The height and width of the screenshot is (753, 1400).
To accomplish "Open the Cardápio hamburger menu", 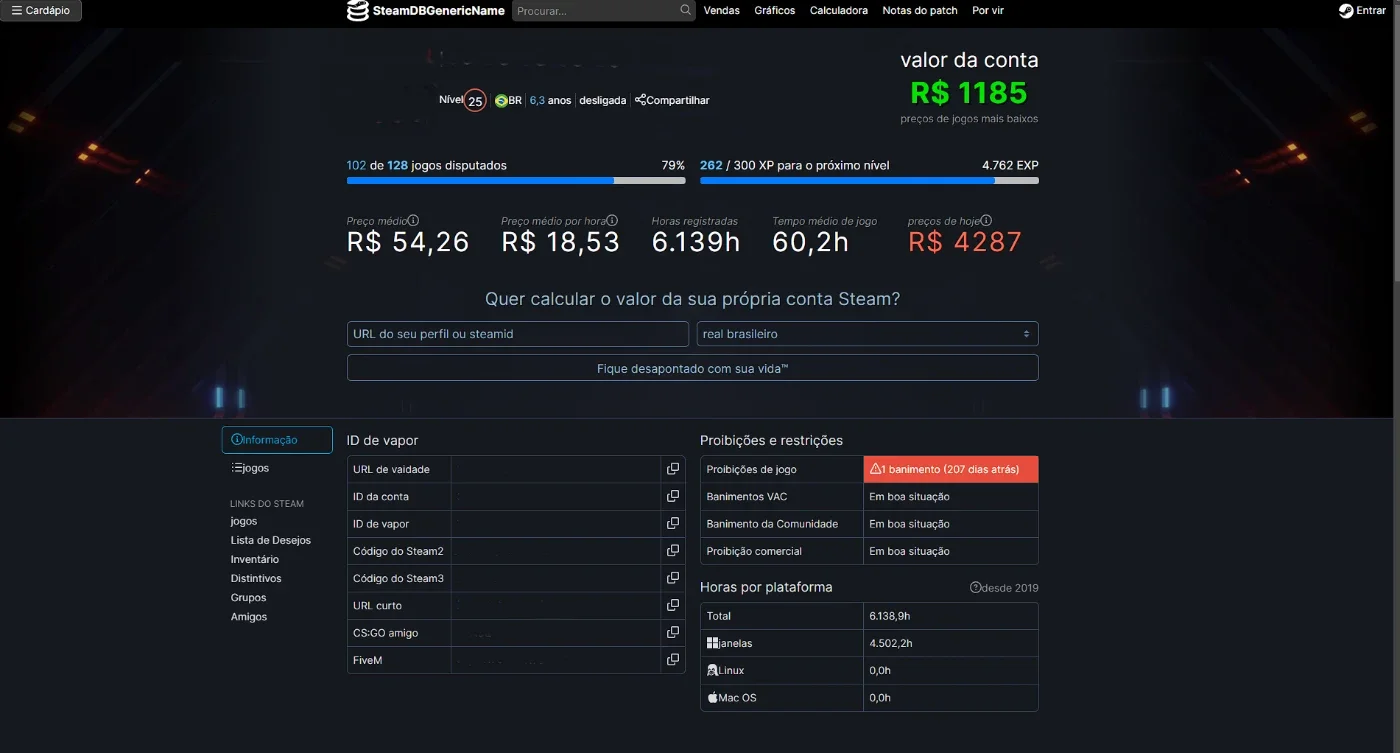I will pyautogui.click(x=41, y=11).
